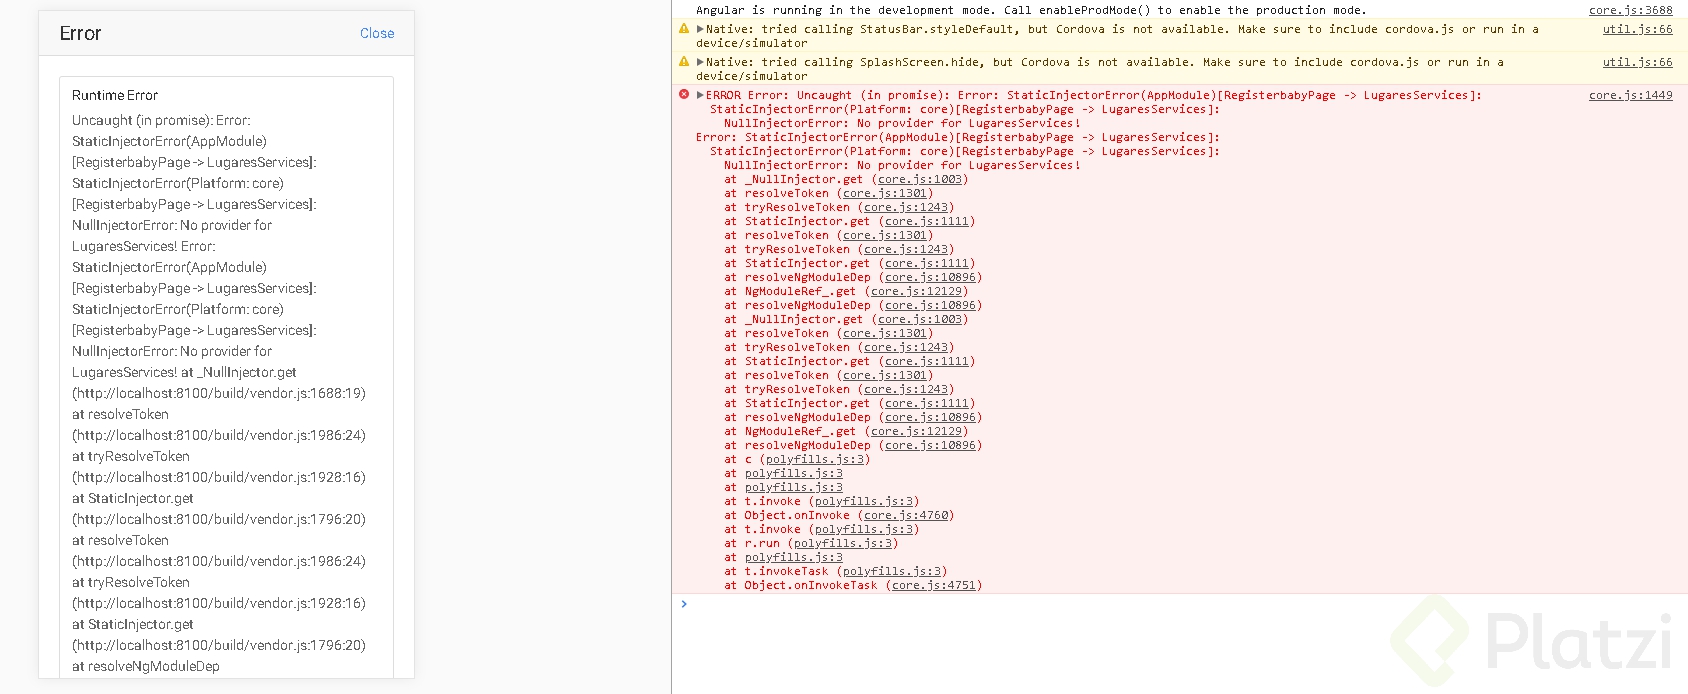Select the 'Runtime Error' heading text
This screenshot has height=694, width=1688.
click(x=115, y=95)
